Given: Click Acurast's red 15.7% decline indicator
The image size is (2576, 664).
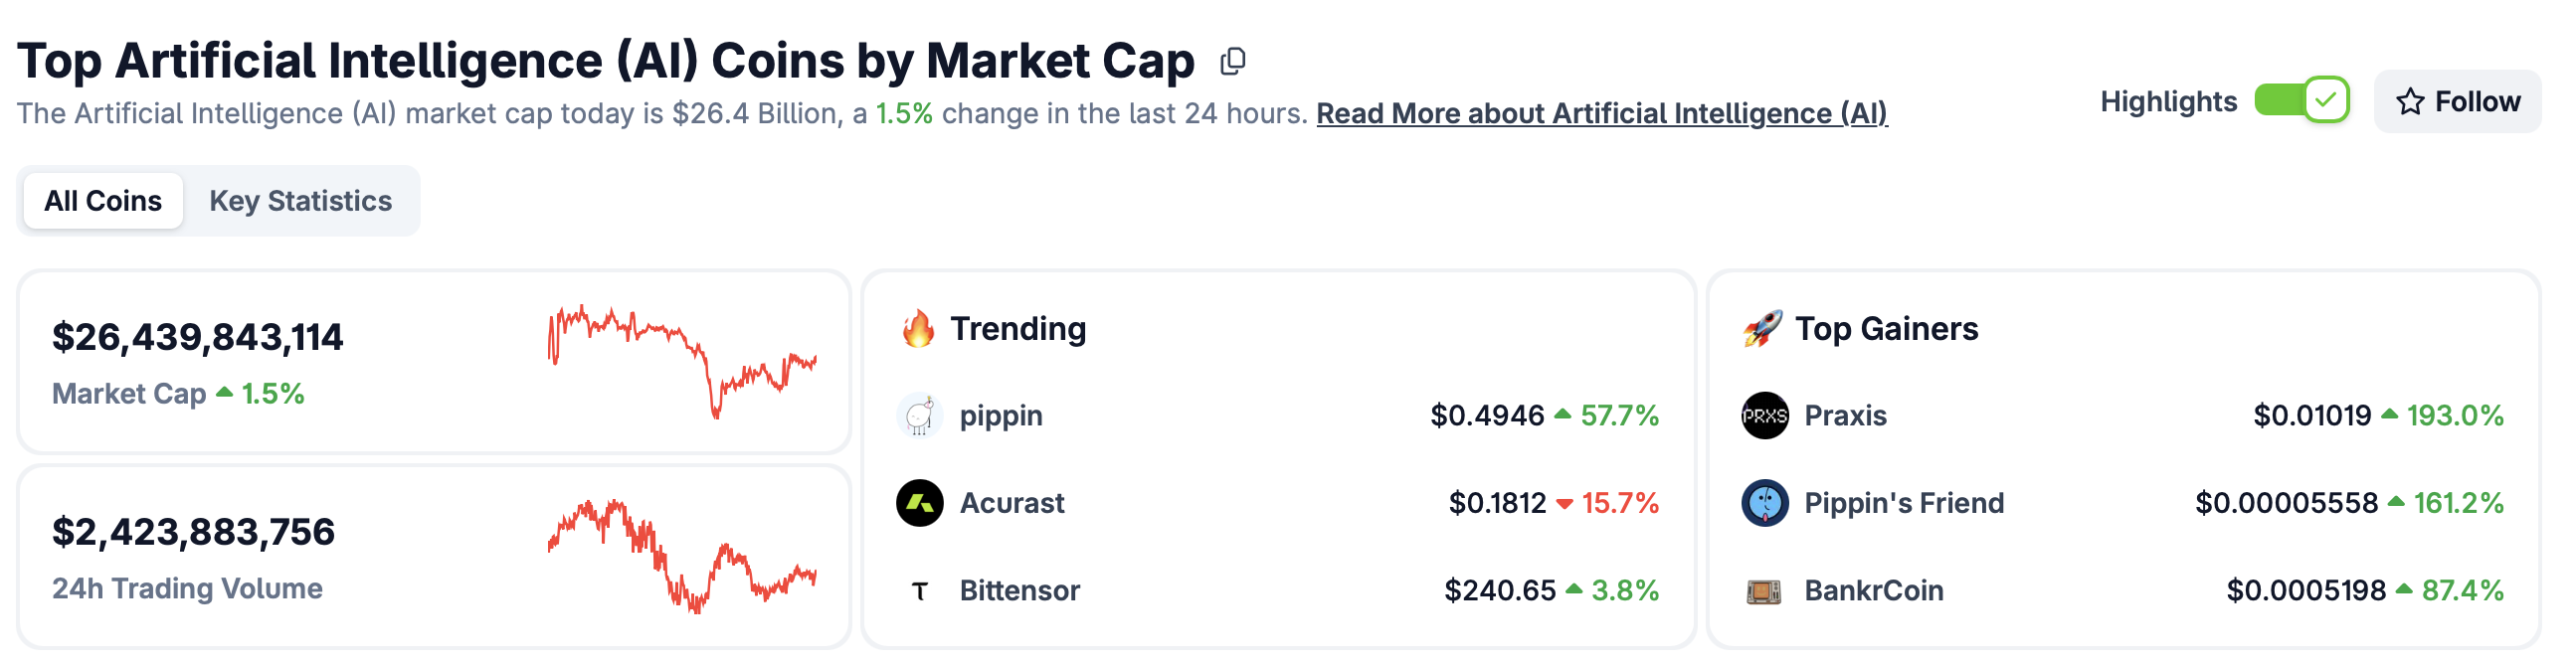Looking at the screenshot, I should (1617, 503).
